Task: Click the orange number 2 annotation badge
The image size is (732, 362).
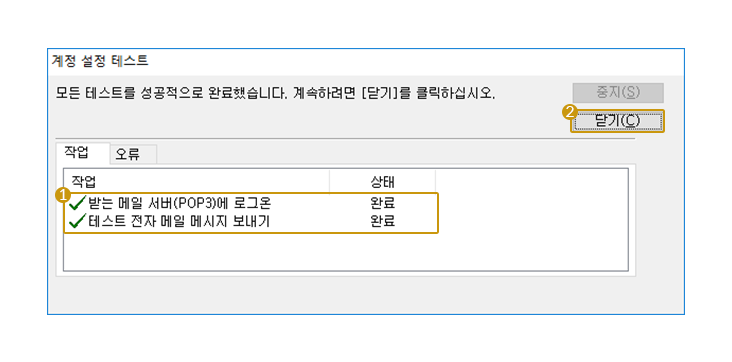Action: point(569,111)
